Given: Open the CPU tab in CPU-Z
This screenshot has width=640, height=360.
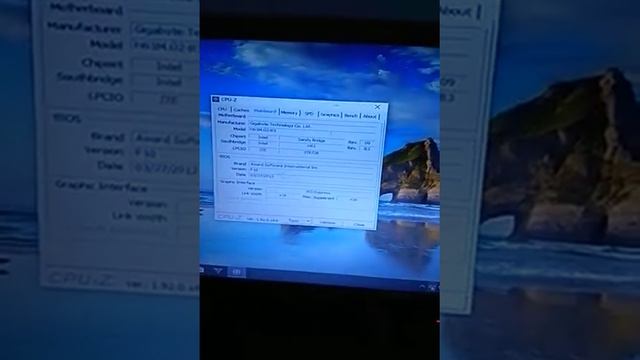Looking at the screenshot, I should [222, 109].
